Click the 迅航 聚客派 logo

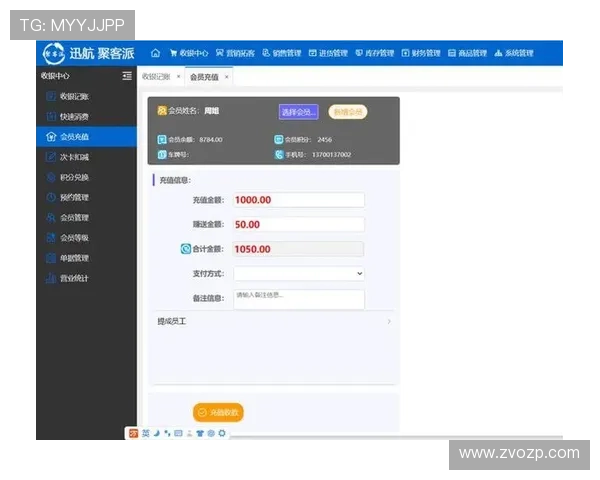(88, 53)
